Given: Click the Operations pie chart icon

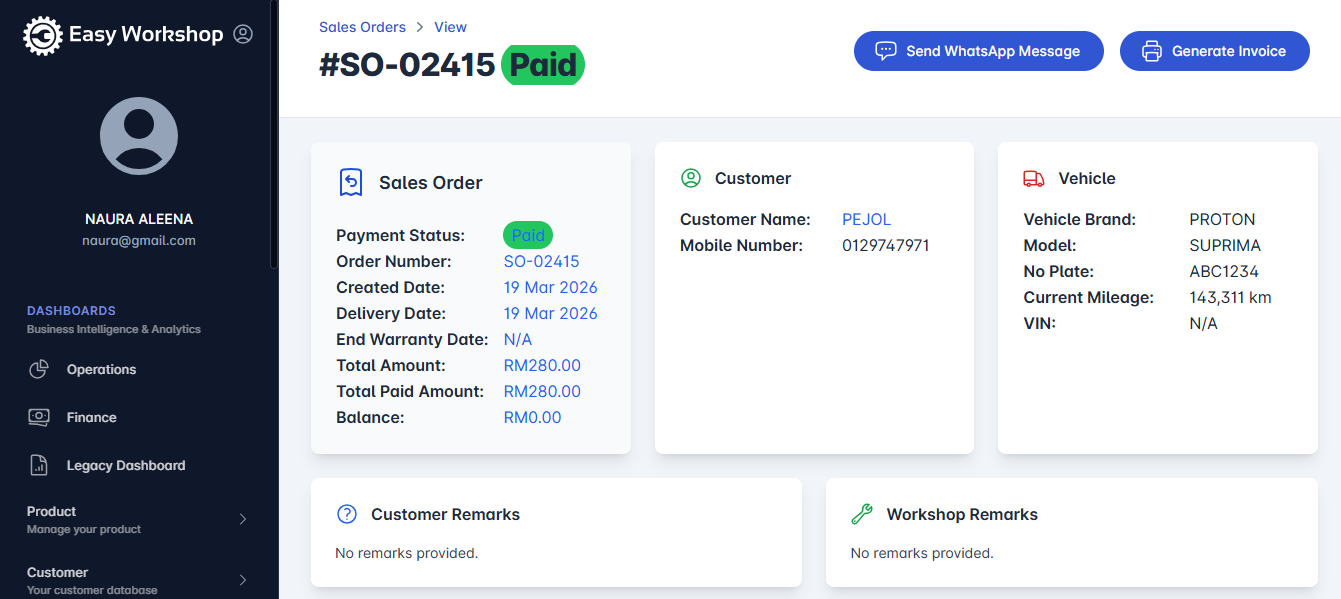Looking at the screenshot, I should point(39,369).
